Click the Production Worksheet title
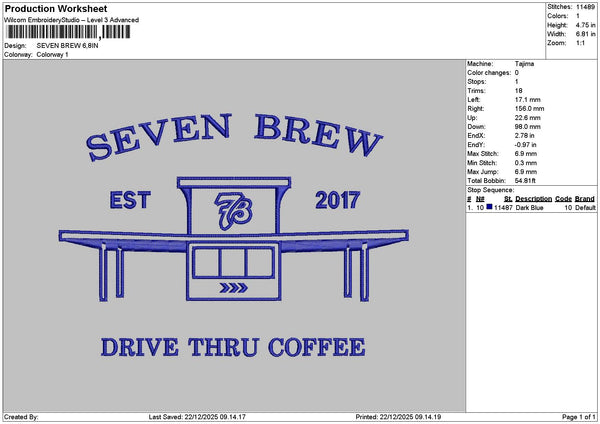The width and height of the screenshot is (600, 424). point(56,9)
